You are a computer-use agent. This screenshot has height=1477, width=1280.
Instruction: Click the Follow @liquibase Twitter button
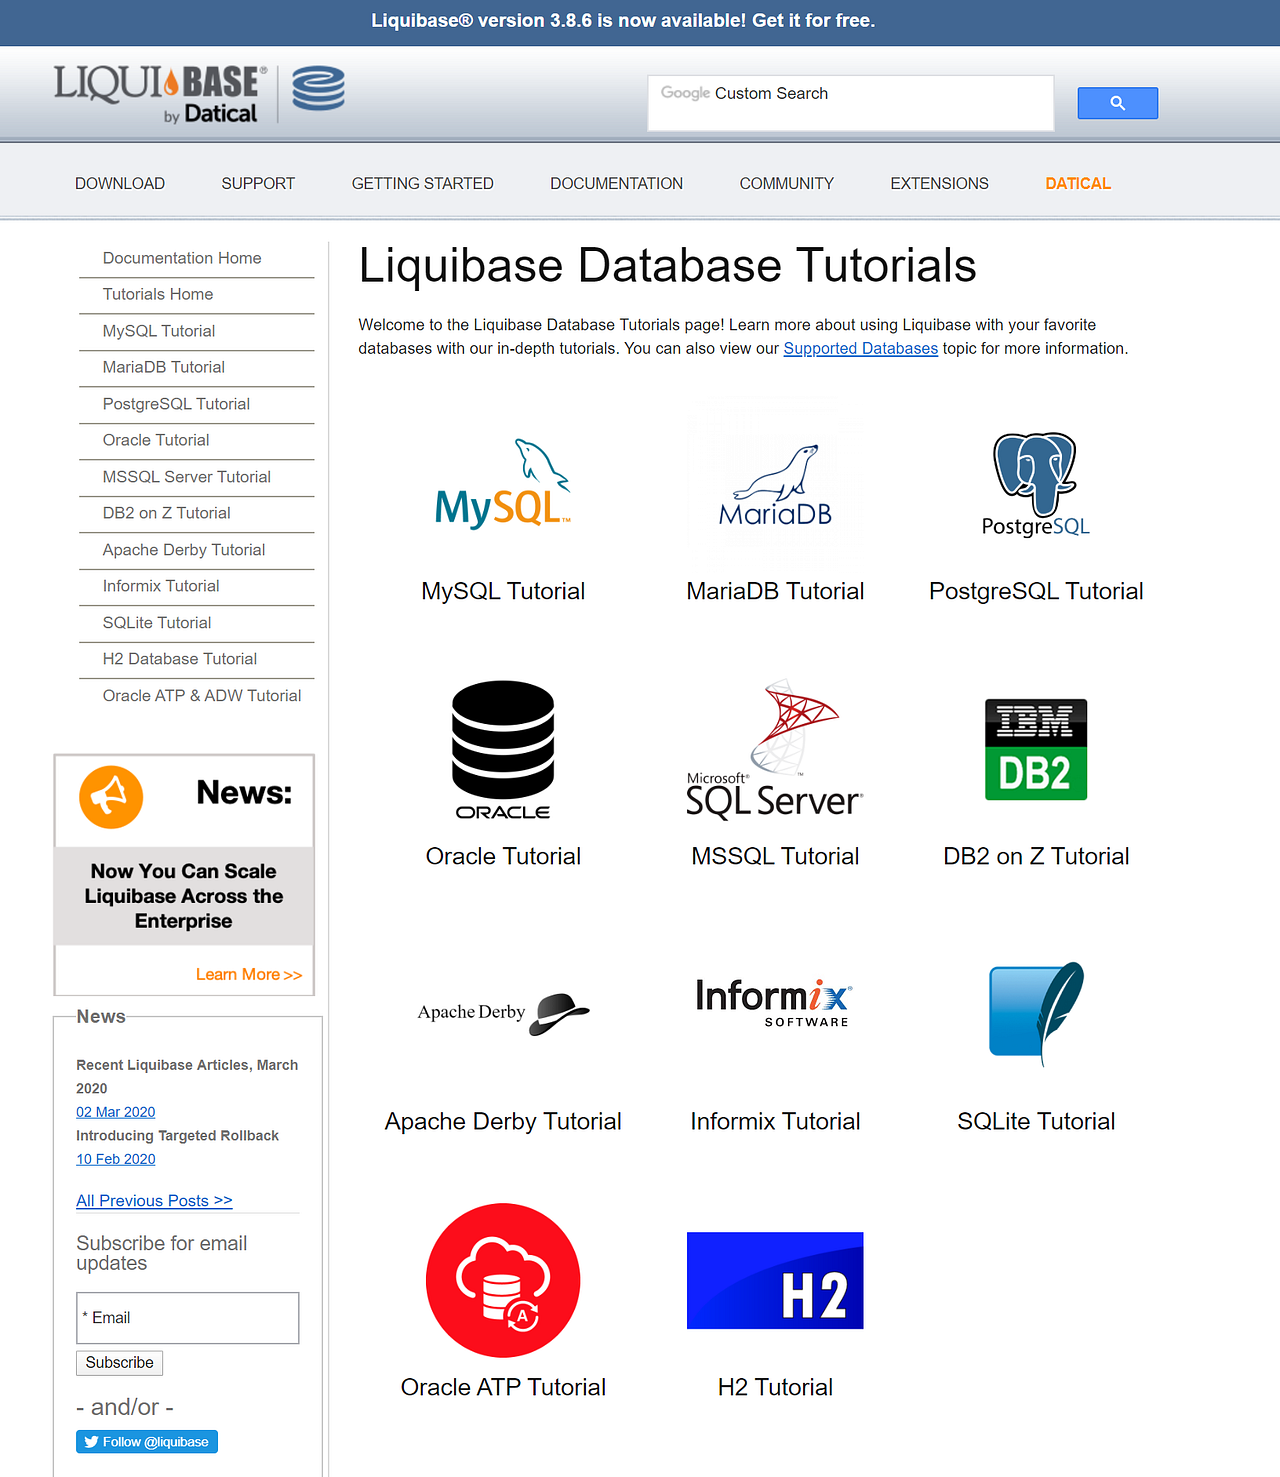(x=146, y=1441)
